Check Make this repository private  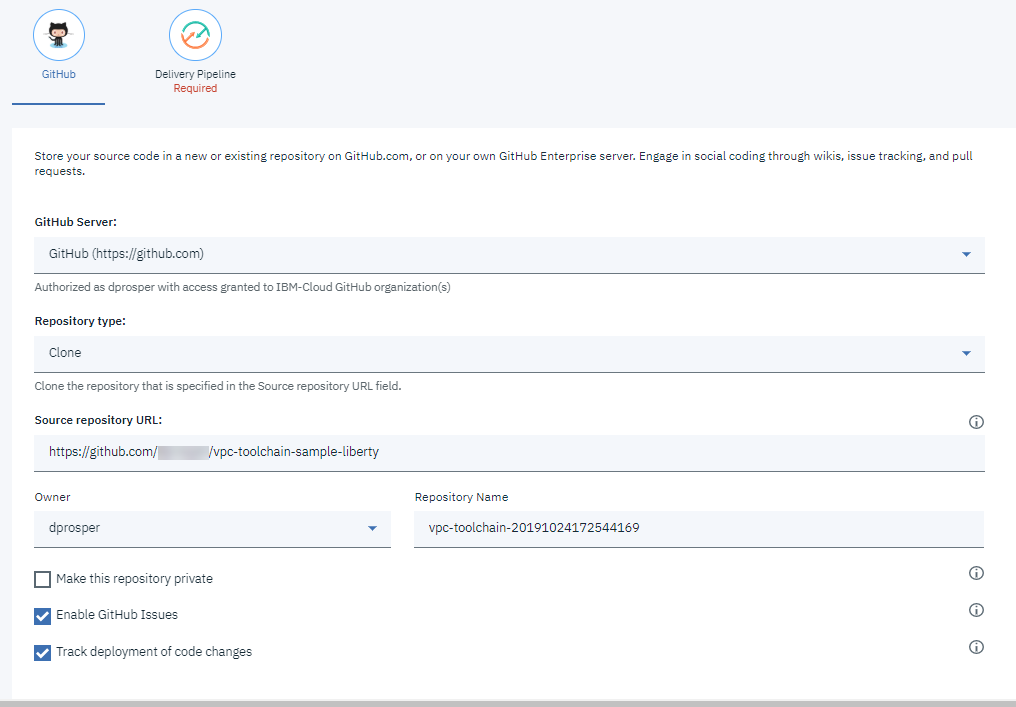coord(43,579)
